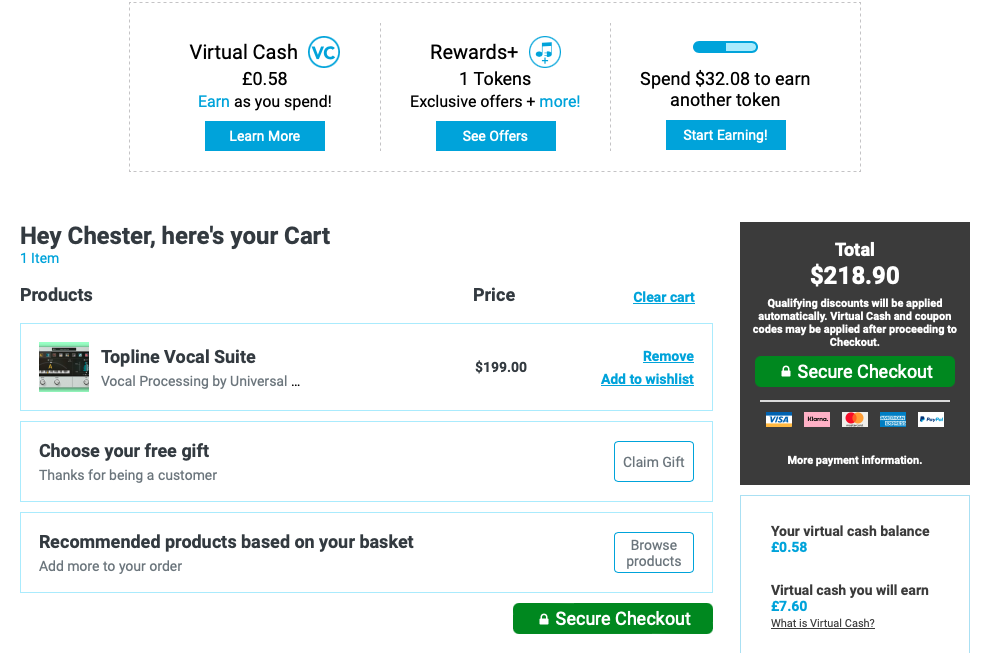Image resolution: width=999 pixels, height=653 pixels.
Task: Click the £0.58 balance in the sidebar
Action: tap(789, 547)
